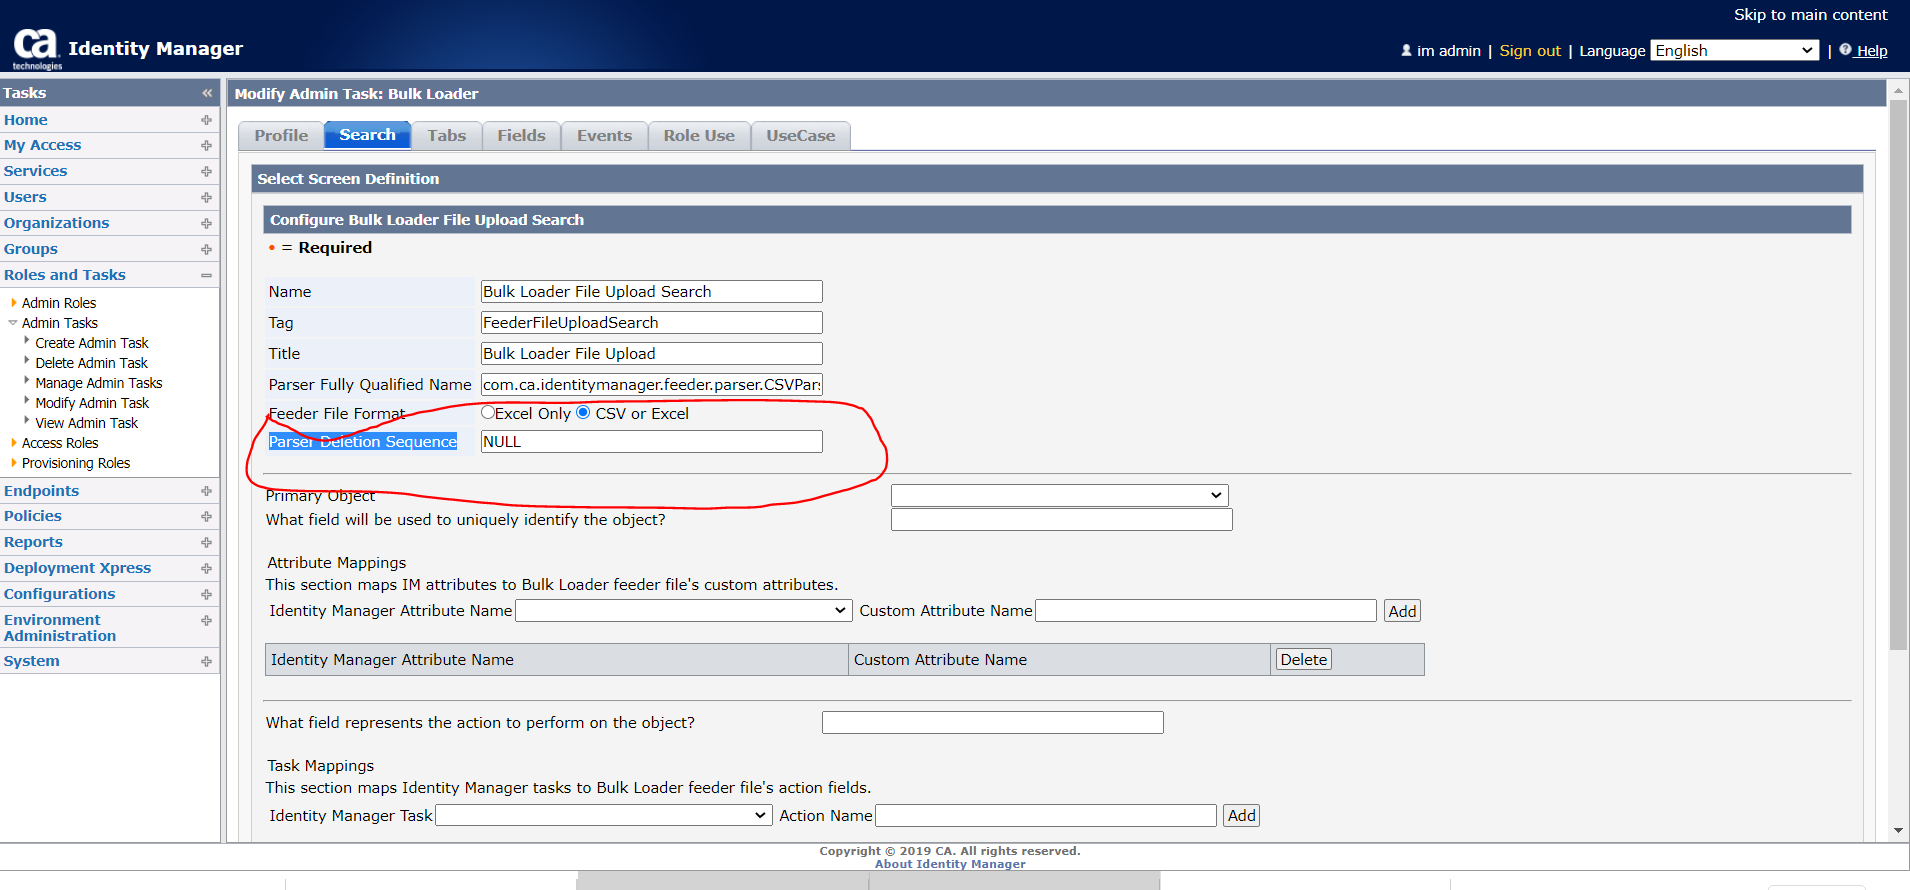
Task: Open the Identity Manager Attribute Name dropdown
Action: pos(684,610)
